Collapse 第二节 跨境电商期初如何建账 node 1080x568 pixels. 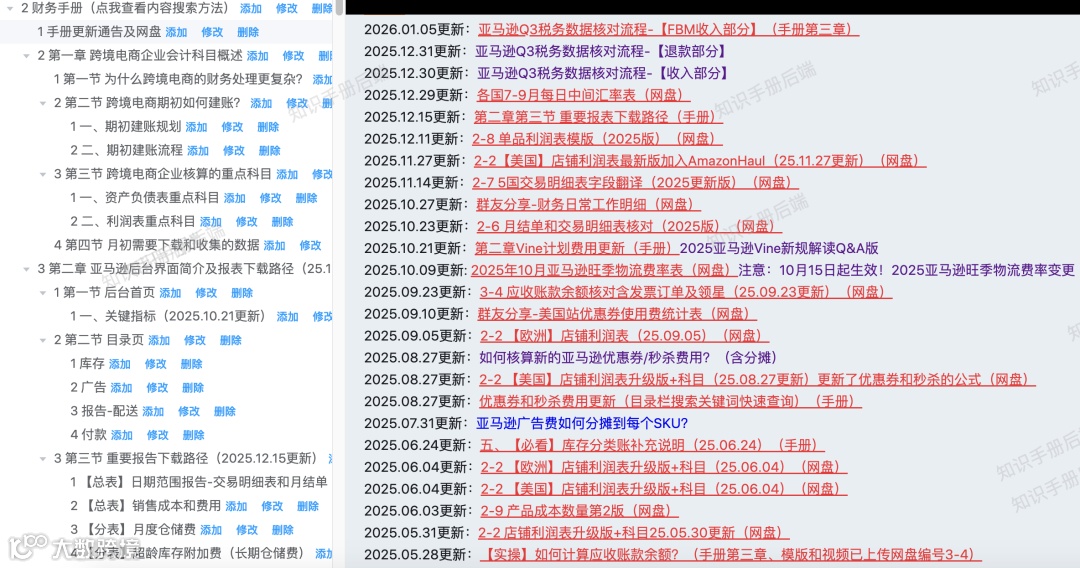pyautogui.click(x=43, y=103)
